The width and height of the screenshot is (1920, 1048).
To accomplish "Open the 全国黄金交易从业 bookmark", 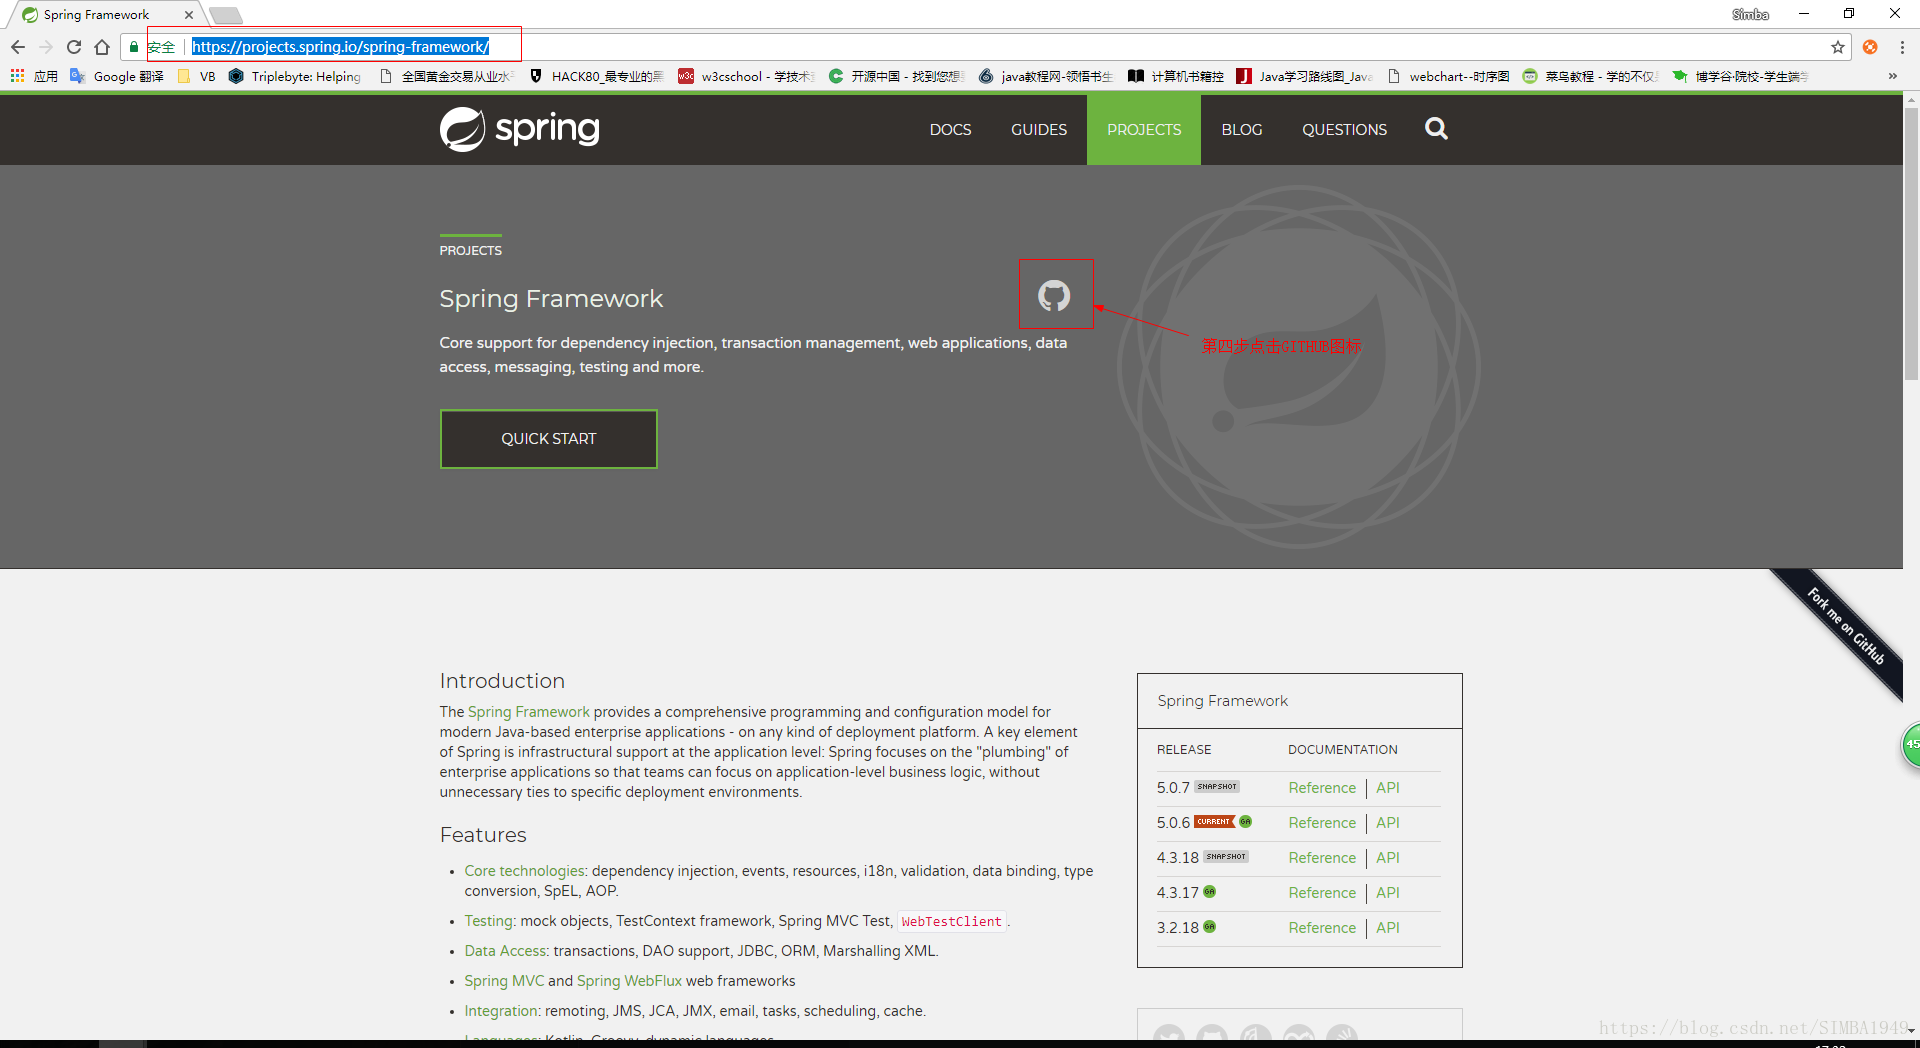I will pyautogui.click(x=446, y=76).
